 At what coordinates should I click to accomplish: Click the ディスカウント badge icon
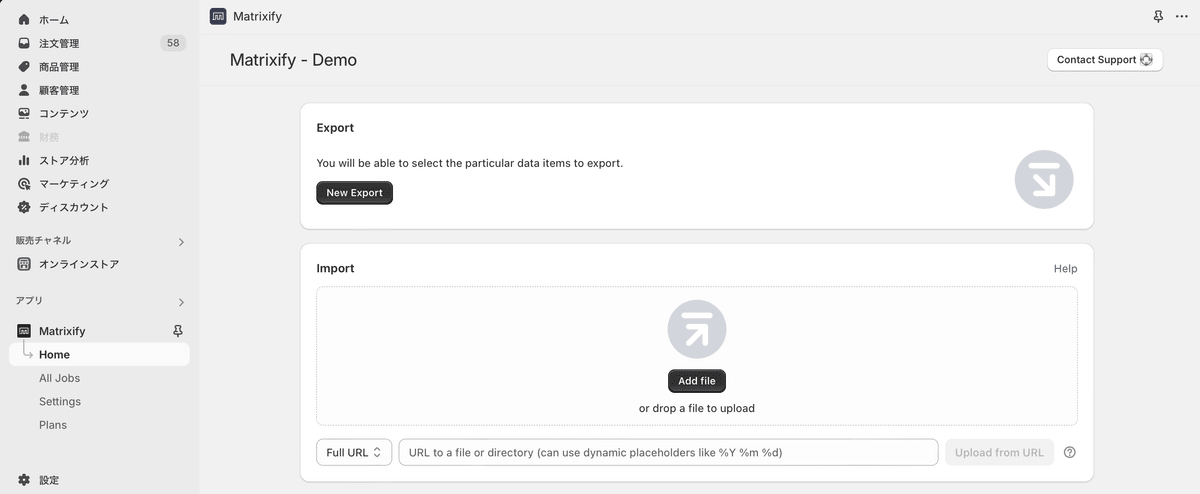[24, 207]
